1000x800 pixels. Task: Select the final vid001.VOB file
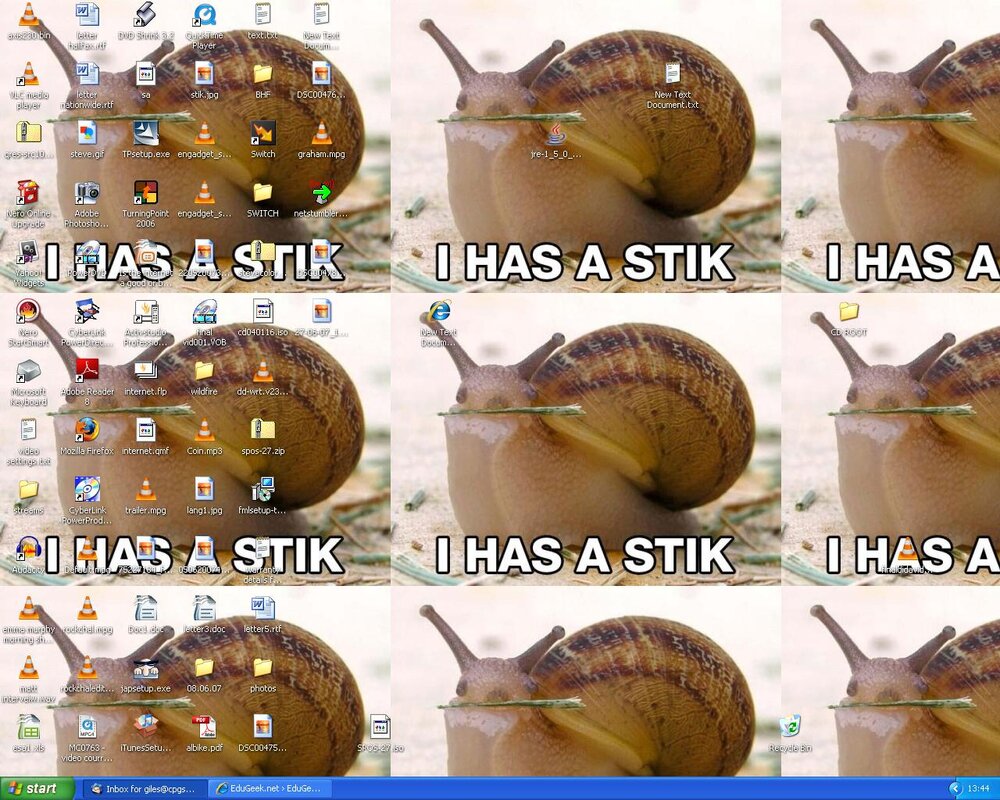[x=204, y=311]
